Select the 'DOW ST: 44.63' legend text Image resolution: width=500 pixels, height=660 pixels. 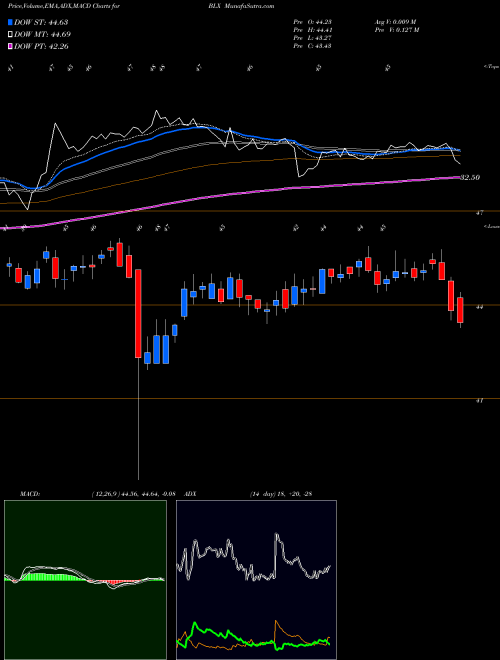click(41, 22)
